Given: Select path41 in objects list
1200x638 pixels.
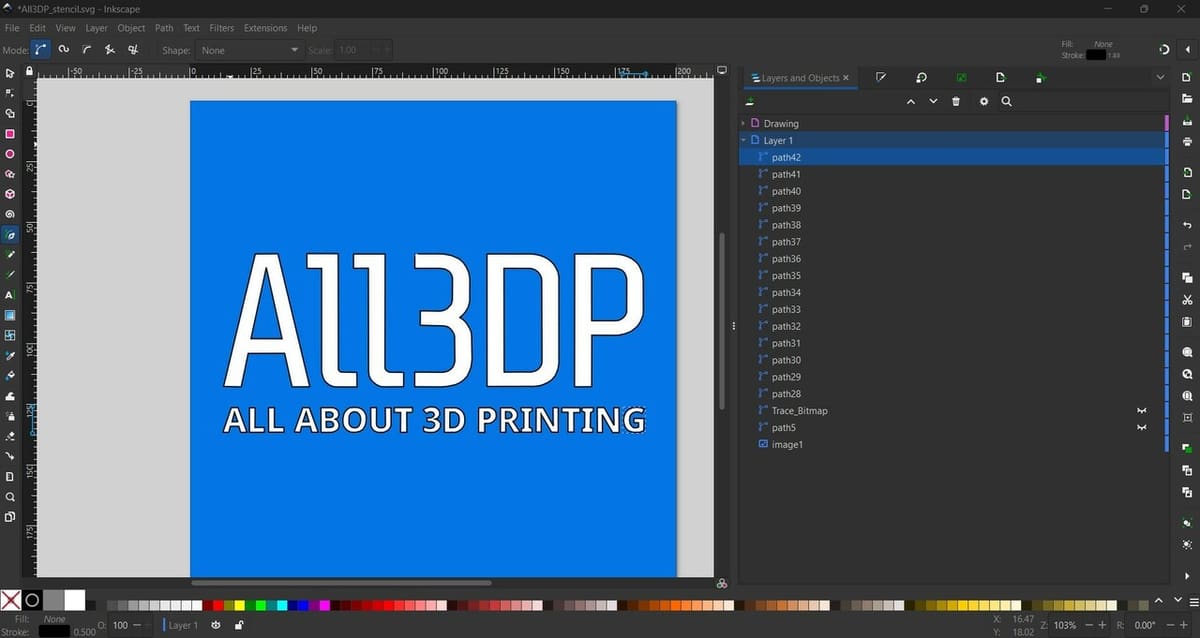Looking at the screenshot, I should click(x=952, y=175).
